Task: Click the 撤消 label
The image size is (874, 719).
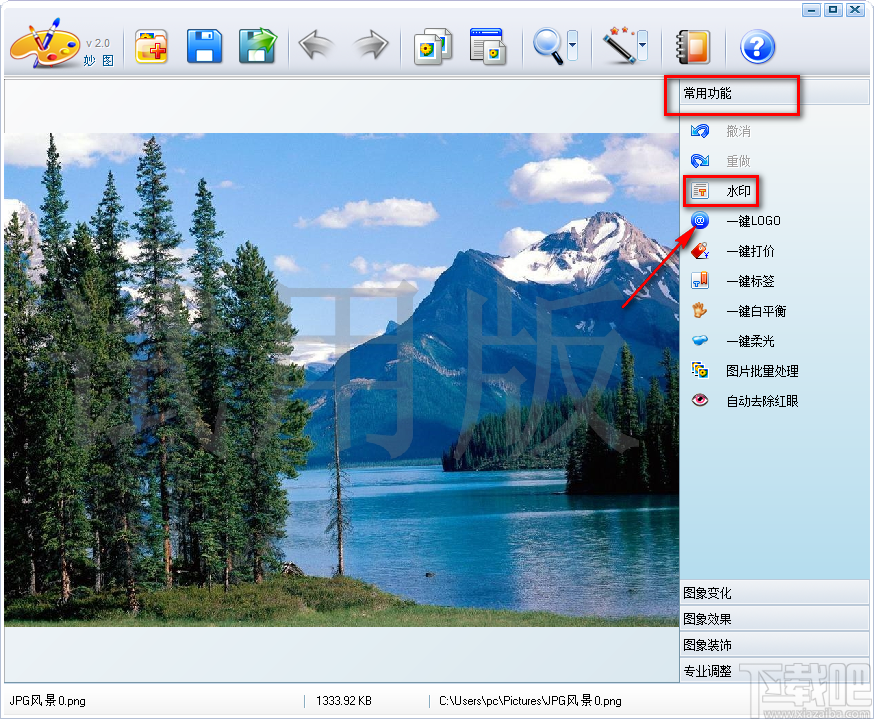Action: 738,132
